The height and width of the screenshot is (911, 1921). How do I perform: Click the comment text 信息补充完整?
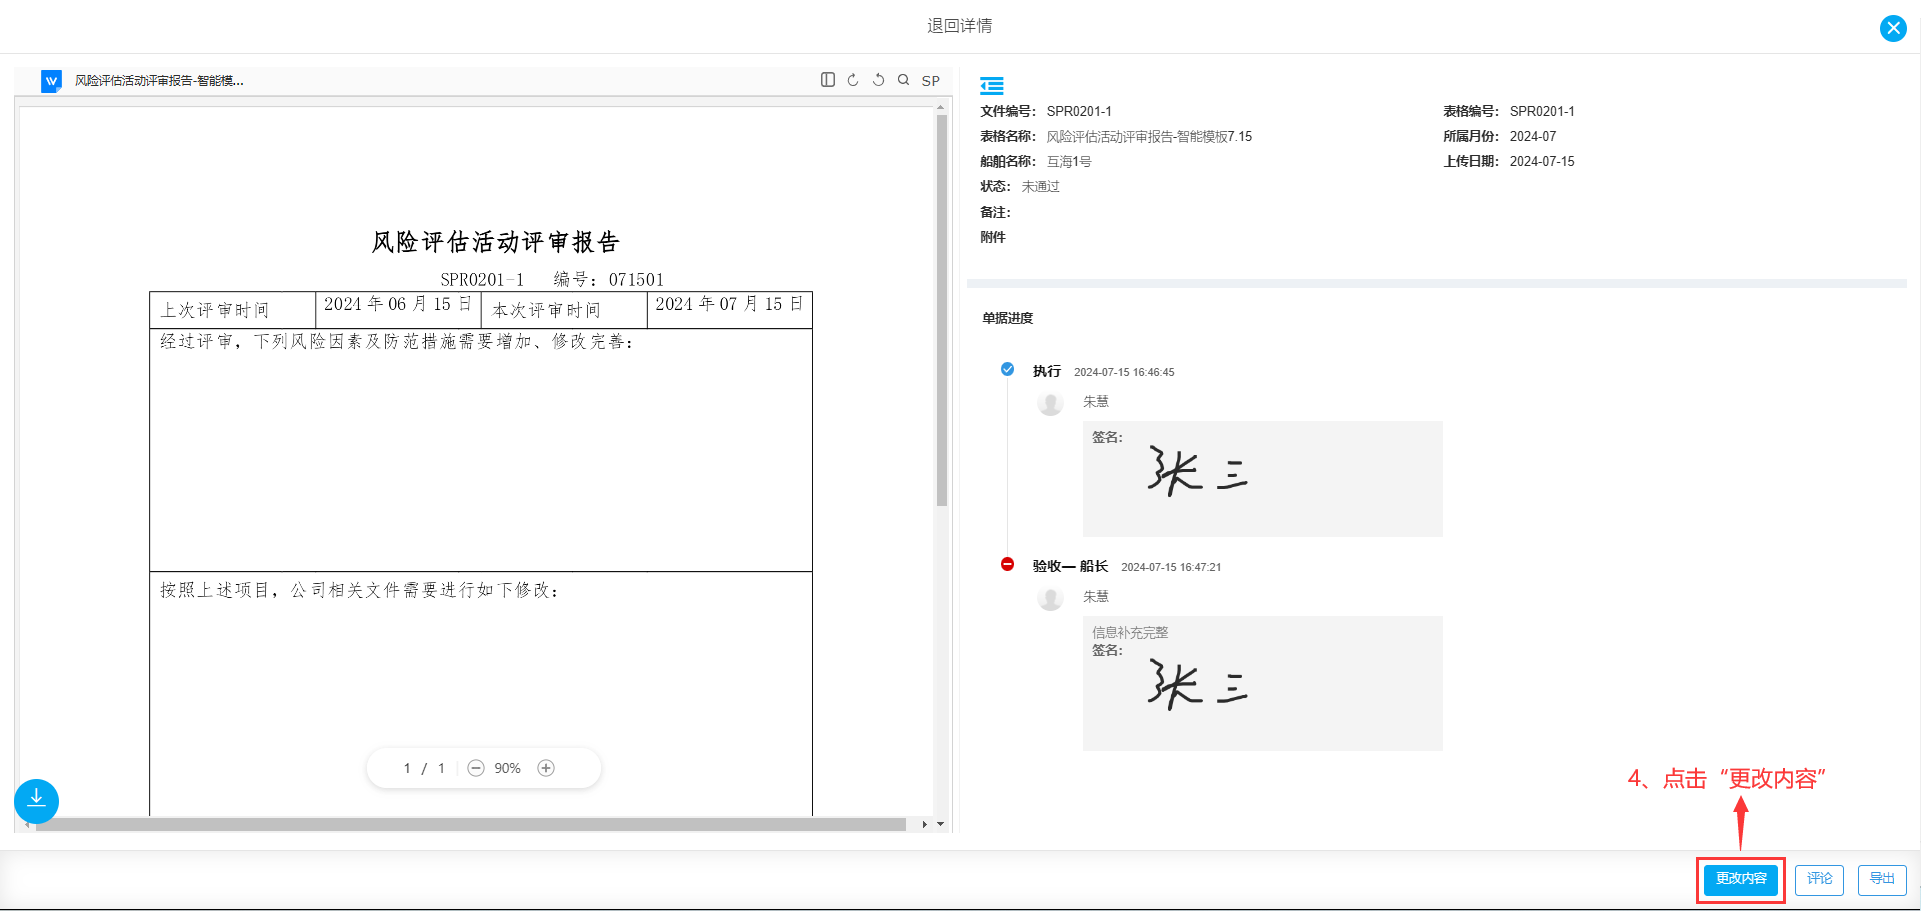pyautogui.click(x=1130, y=632)
